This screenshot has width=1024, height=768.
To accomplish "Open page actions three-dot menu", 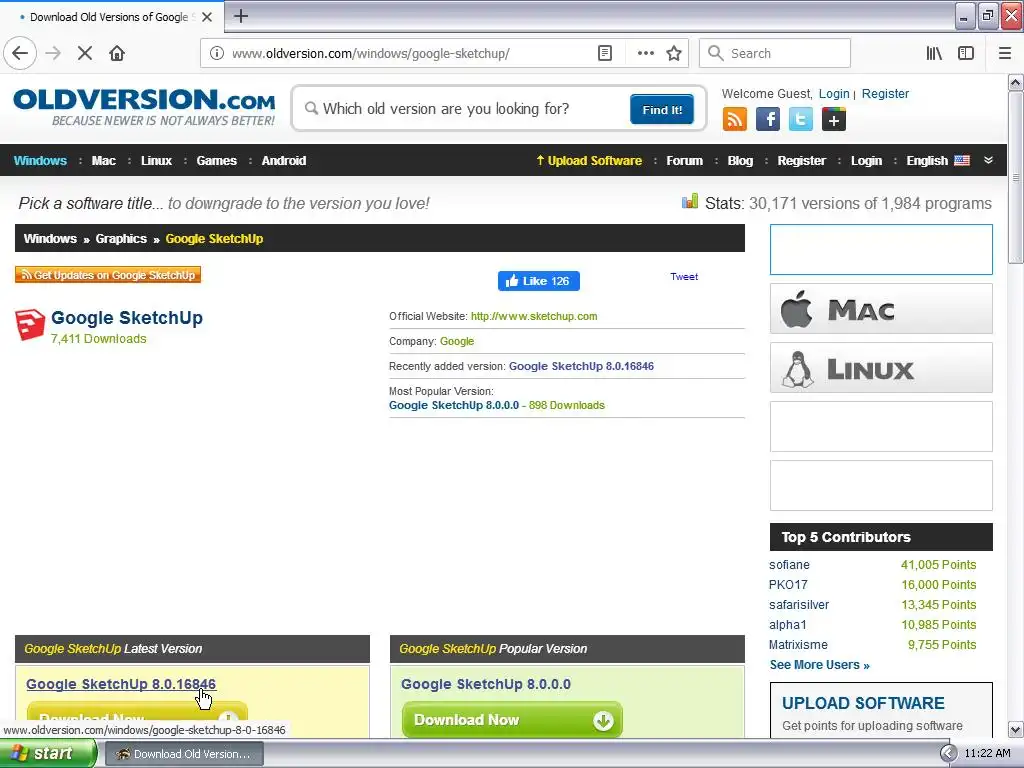I will 646,53.
